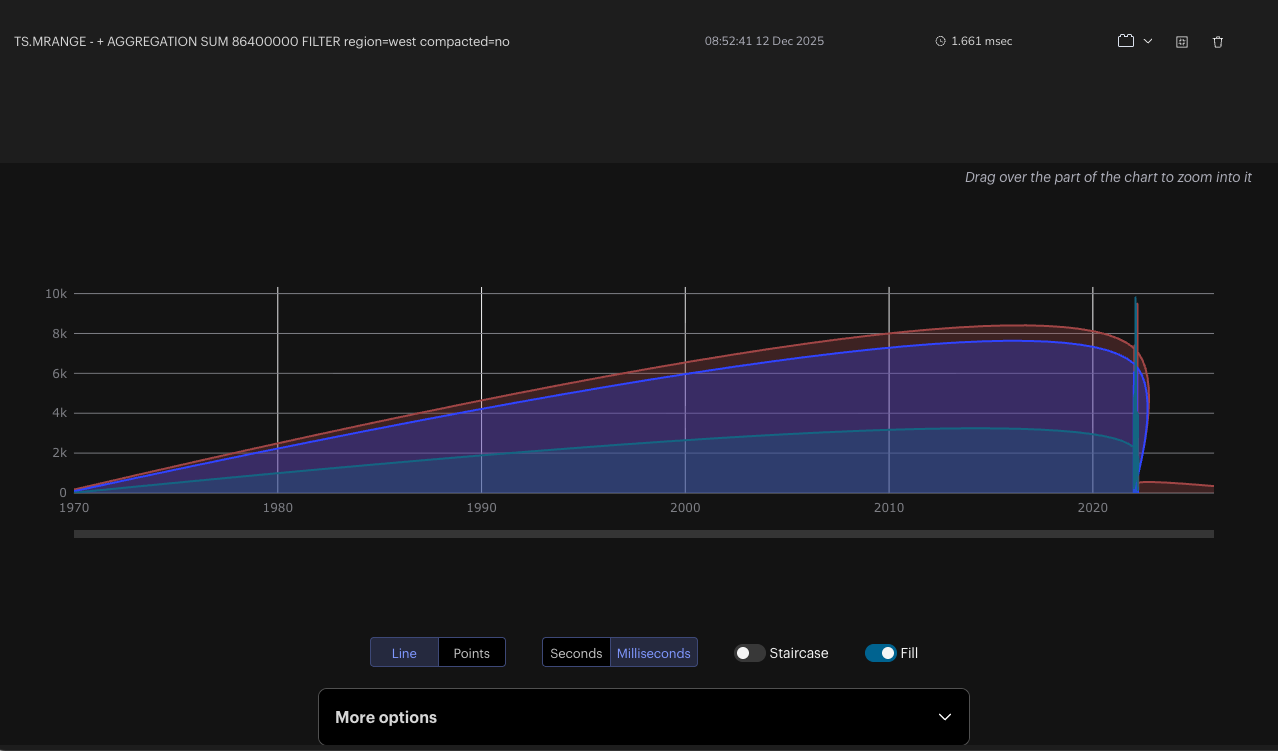Switch chart mode to Line
The image size is (1278, 751).
click(404, 653)
